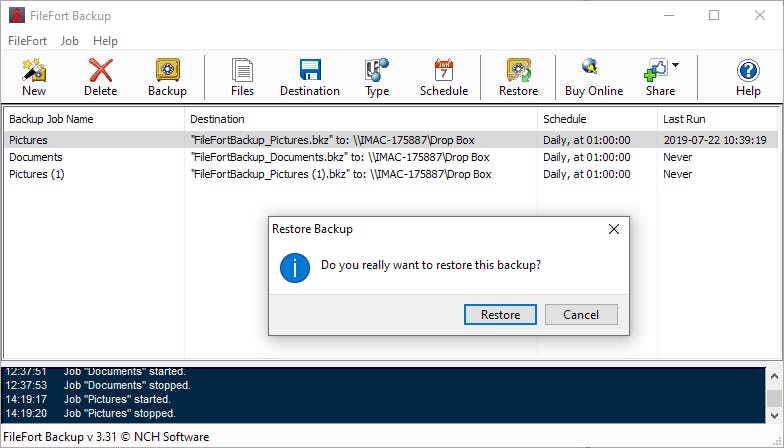Click the log scrollbar down arrow
784x448 pixels.
[774, 415]
